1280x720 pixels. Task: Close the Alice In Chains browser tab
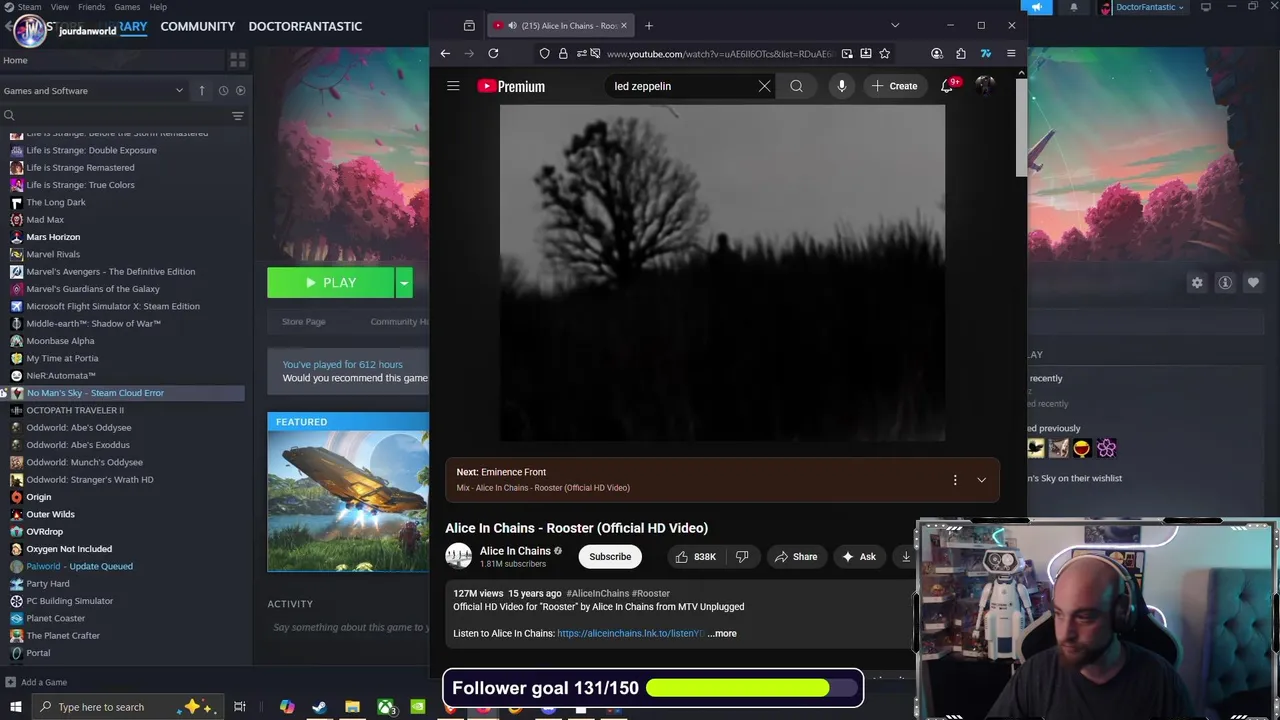625,25
